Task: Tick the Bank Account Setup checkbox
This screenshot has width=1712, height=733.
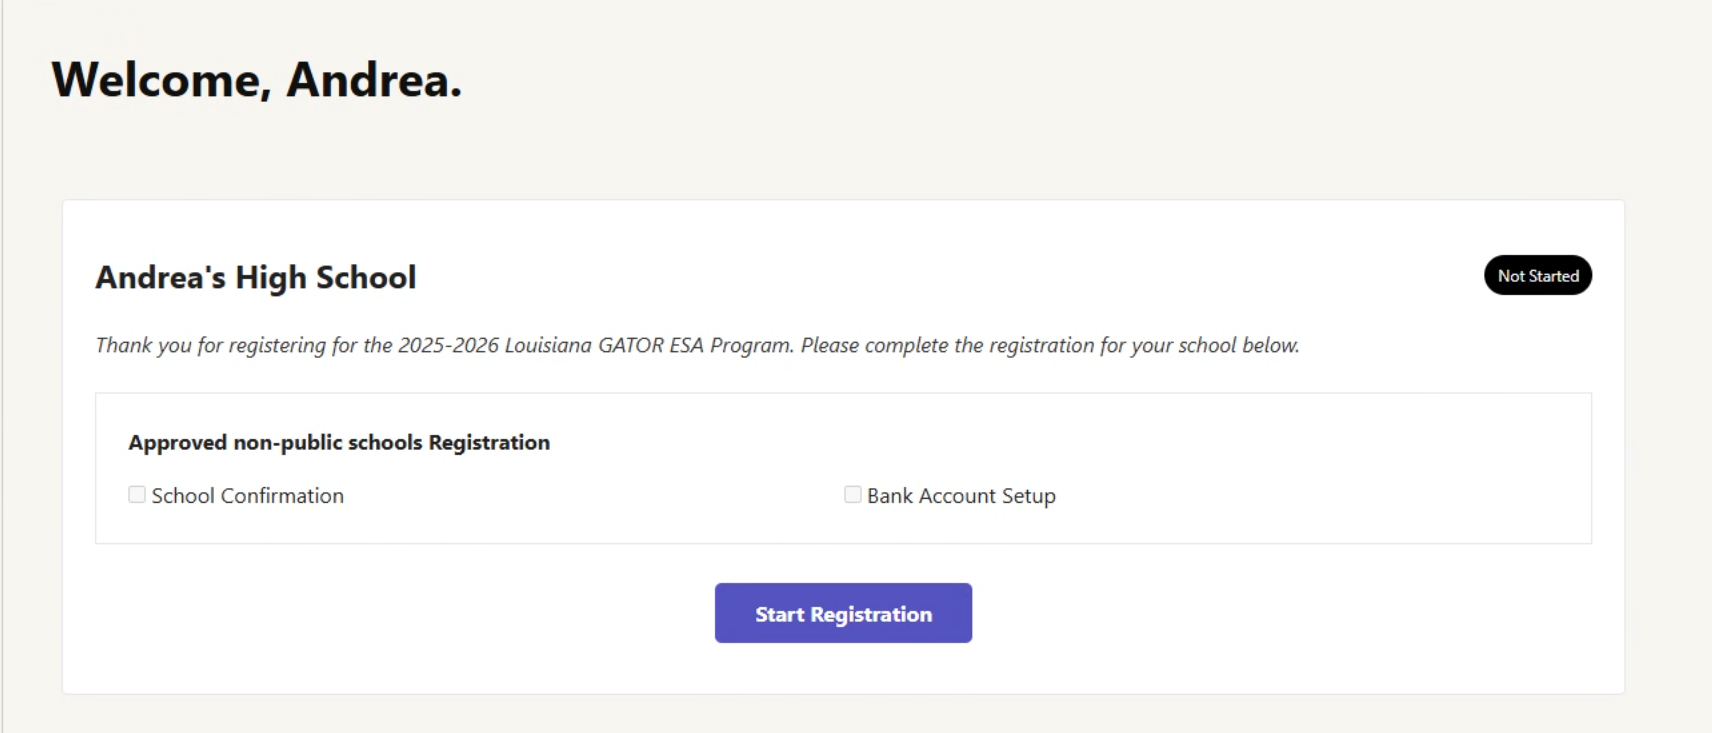Action: pyautogui.click(x=853, y=495)
